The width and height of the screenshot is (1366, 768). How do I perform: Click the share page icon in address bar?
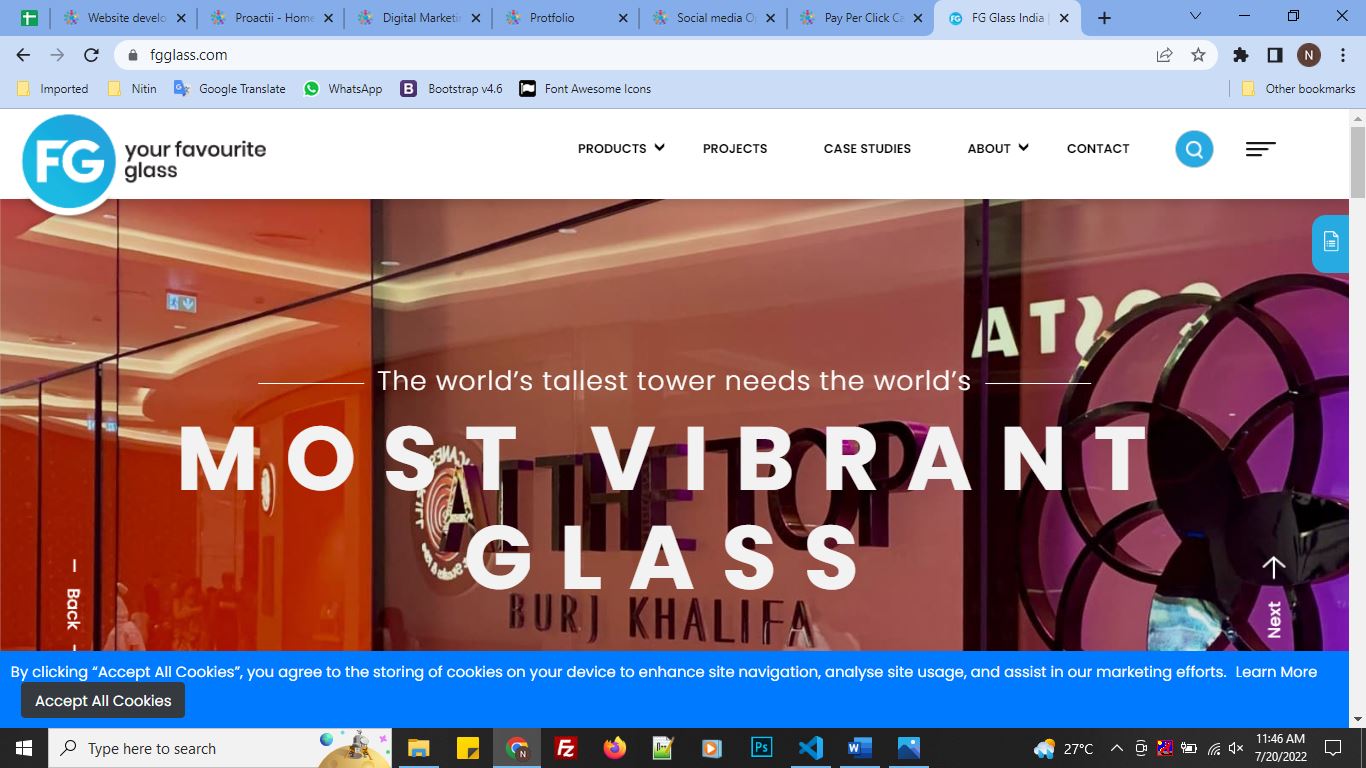point(1164,55)
